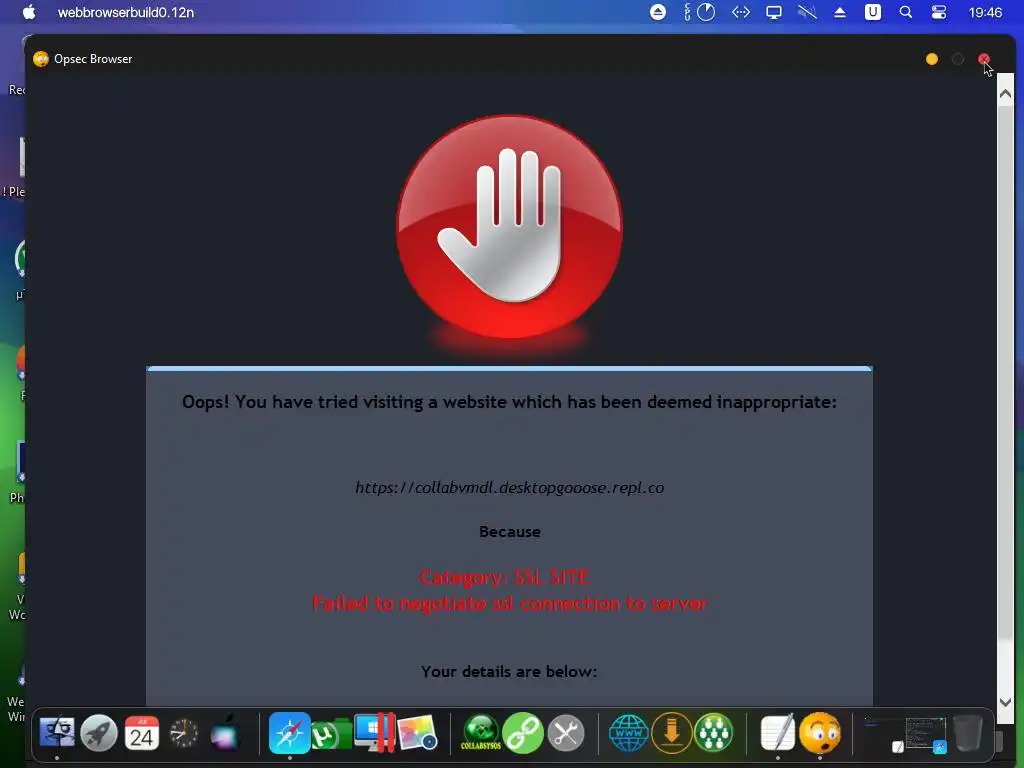Open the green chain link icon
1024x768 pixels.
click(x=523, y=733)
